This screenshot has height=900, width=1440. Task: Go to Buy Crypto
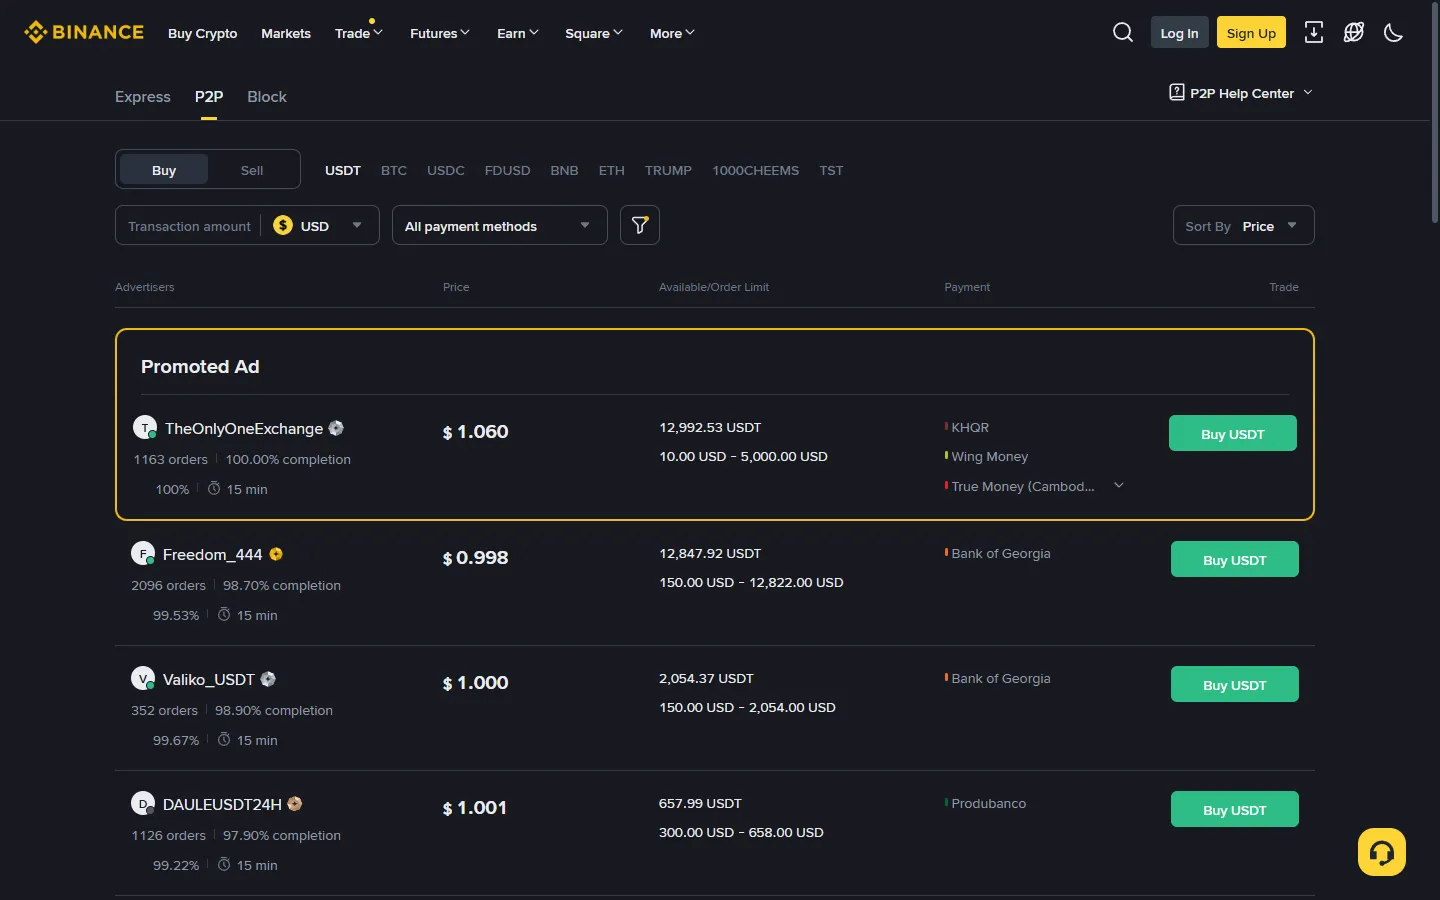click(x=203, y=33)
